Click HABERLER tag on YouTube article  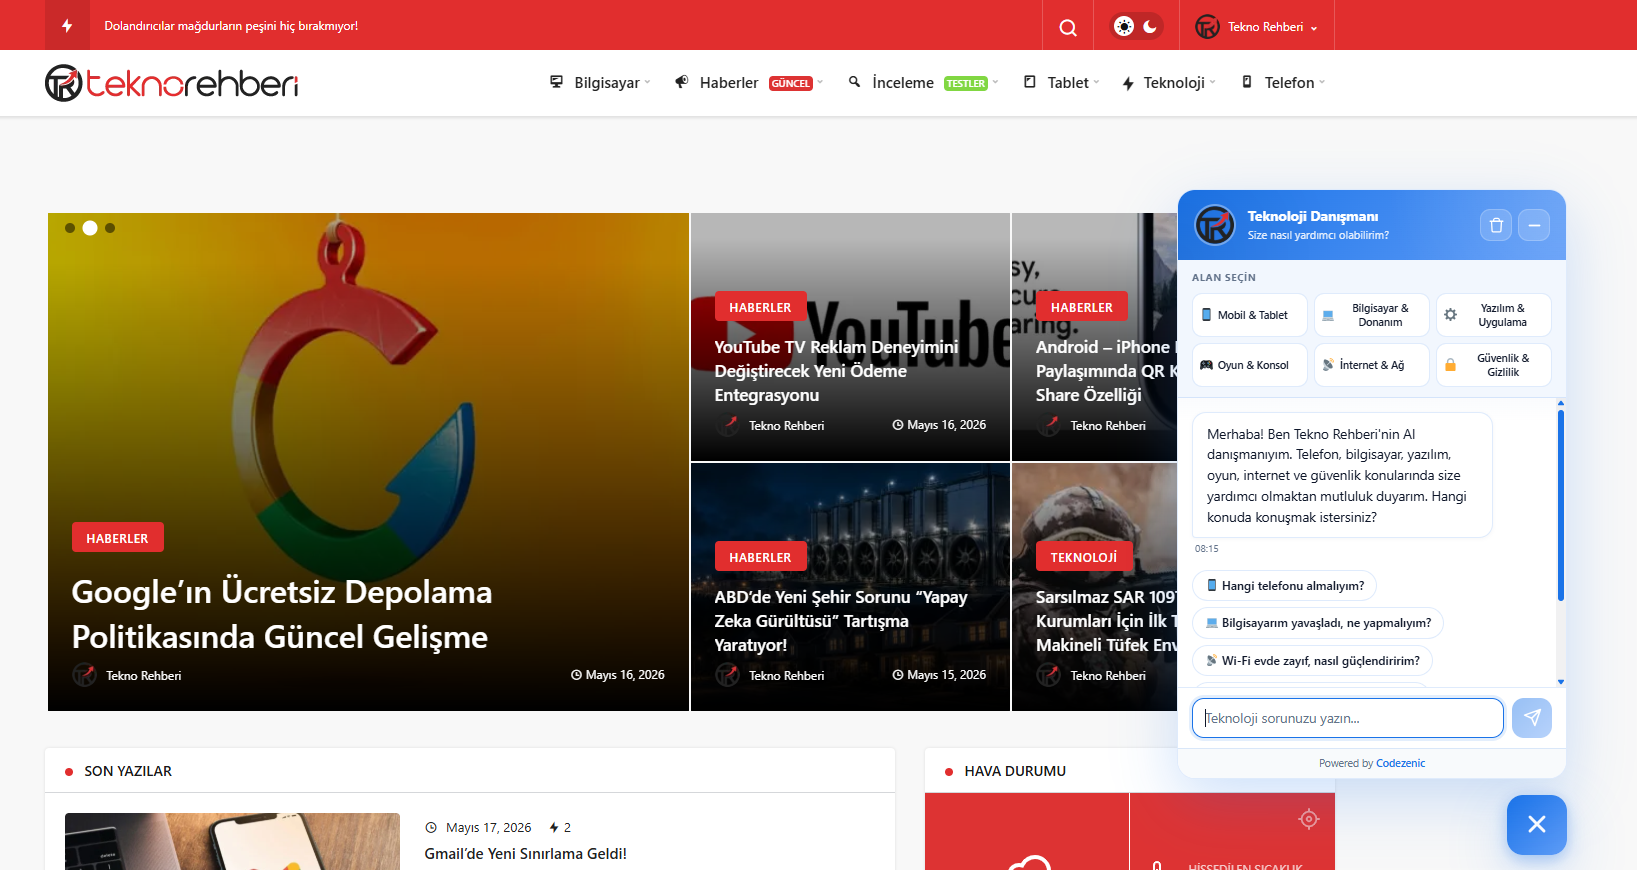(760, 307)
